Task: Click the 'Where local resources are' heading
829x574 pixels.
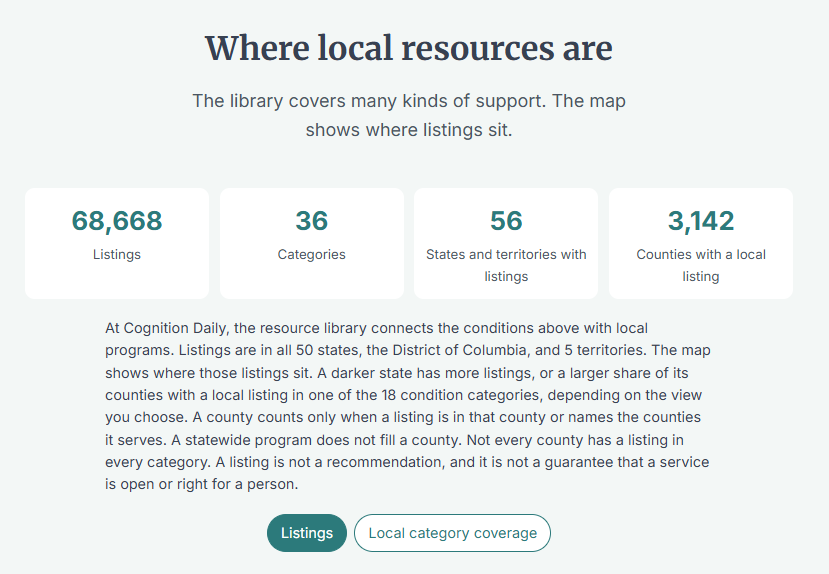Action: click(x=409, y=49)
